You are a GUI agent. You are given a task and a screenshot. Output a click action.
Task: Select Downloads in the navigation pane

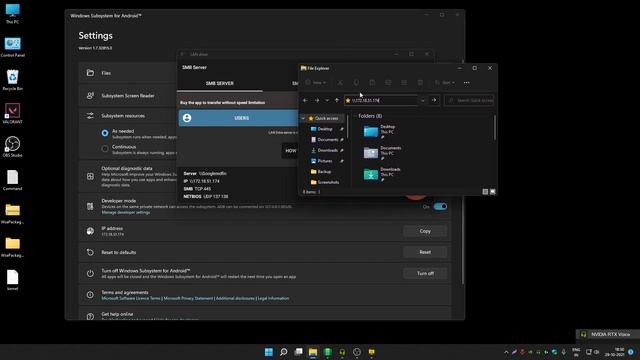[x=327, y=150]
